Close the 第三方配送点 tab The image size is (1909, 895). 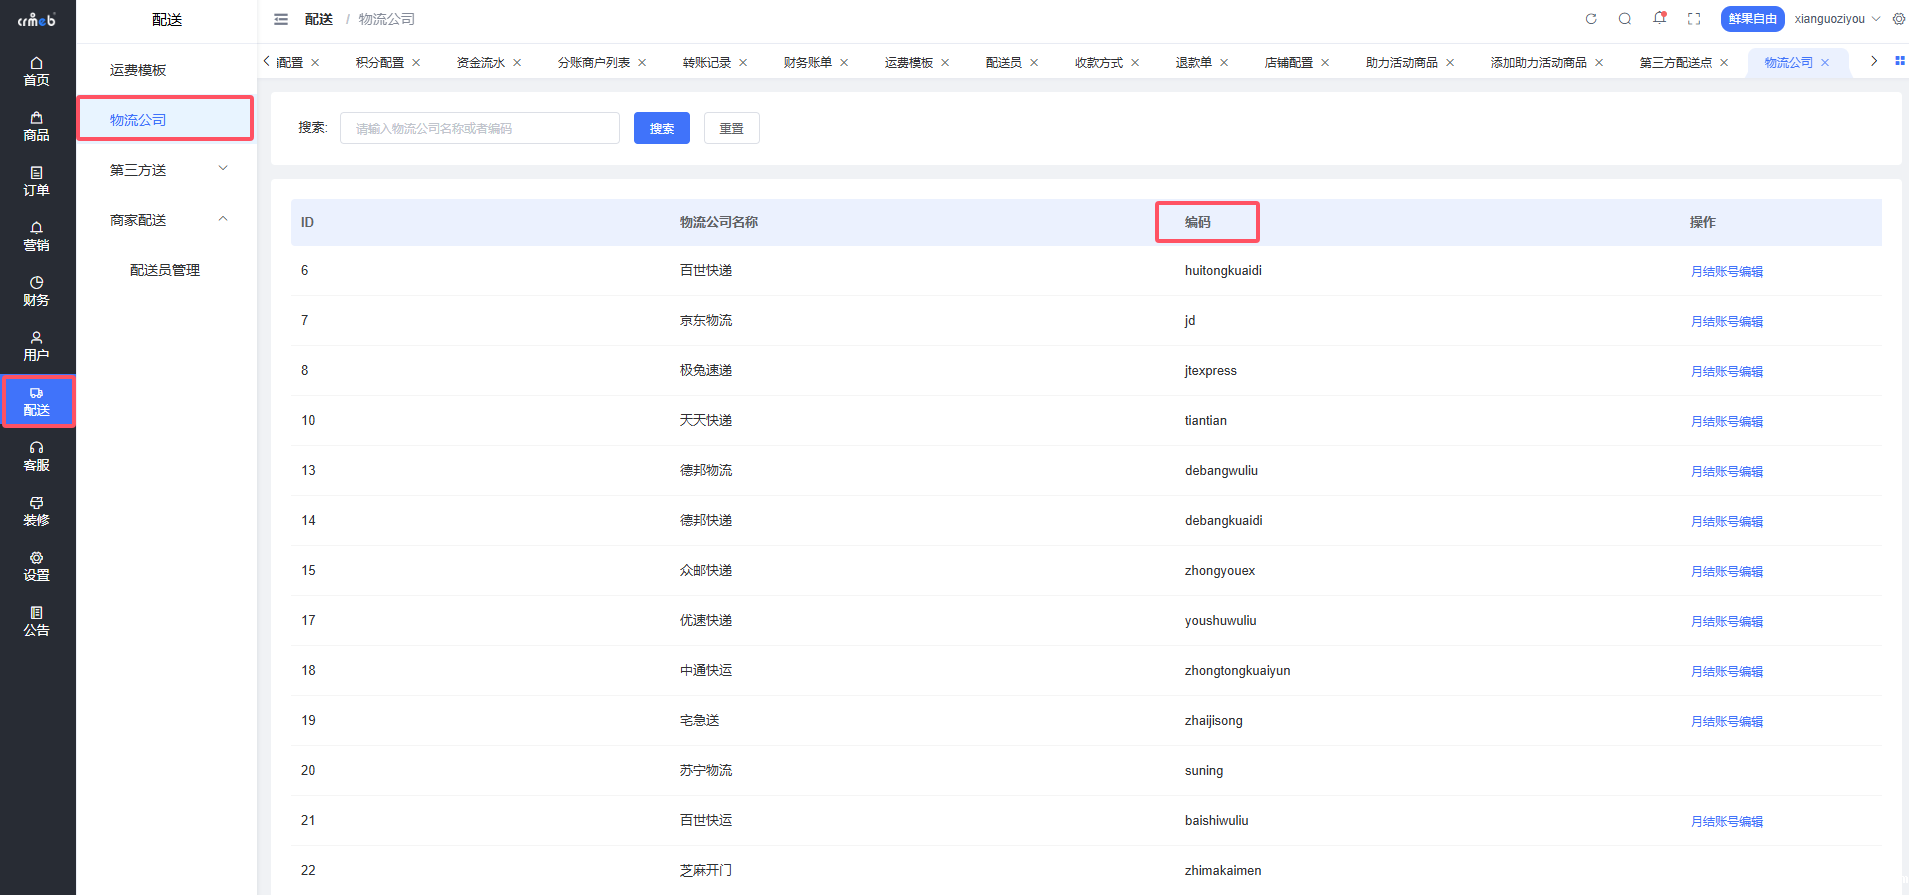(x=1724, y=63)
